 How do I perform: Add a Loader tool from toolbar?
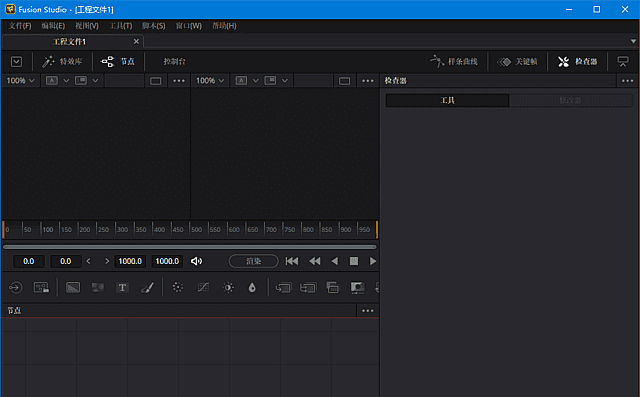click(x=16, y=288)
